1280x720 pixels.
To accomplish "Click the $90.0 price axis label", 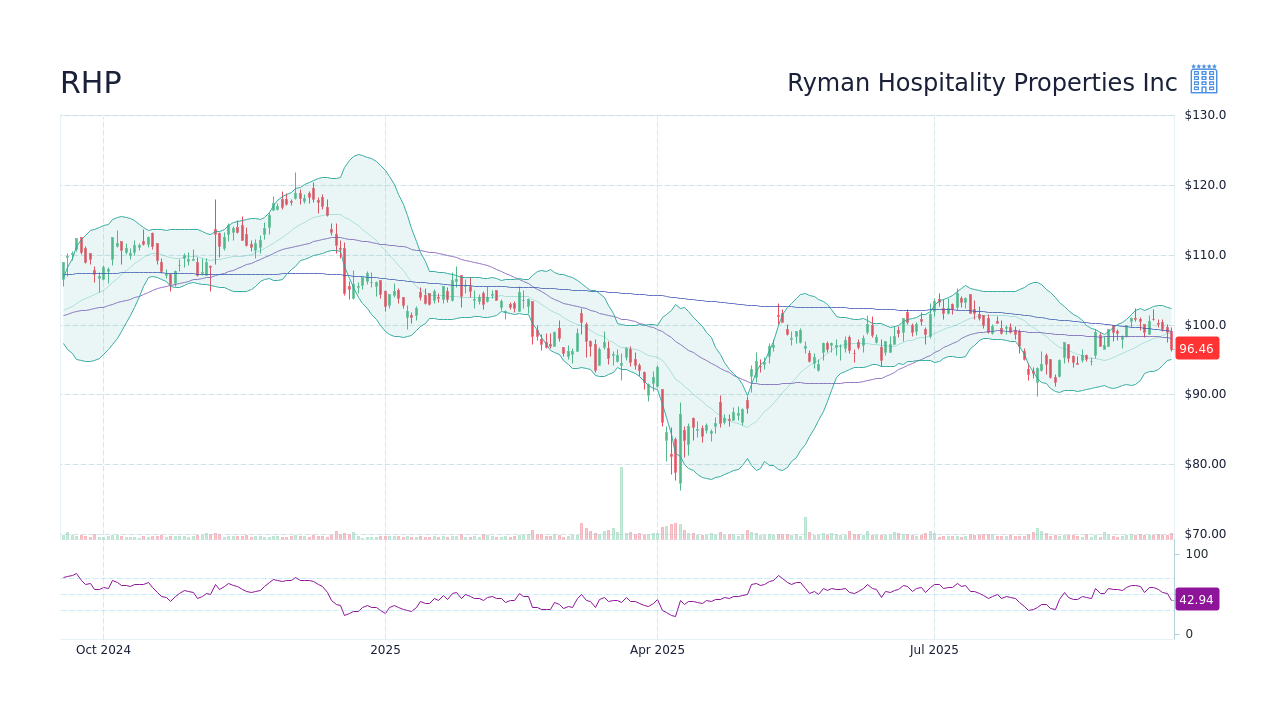I will point(1205,394).
